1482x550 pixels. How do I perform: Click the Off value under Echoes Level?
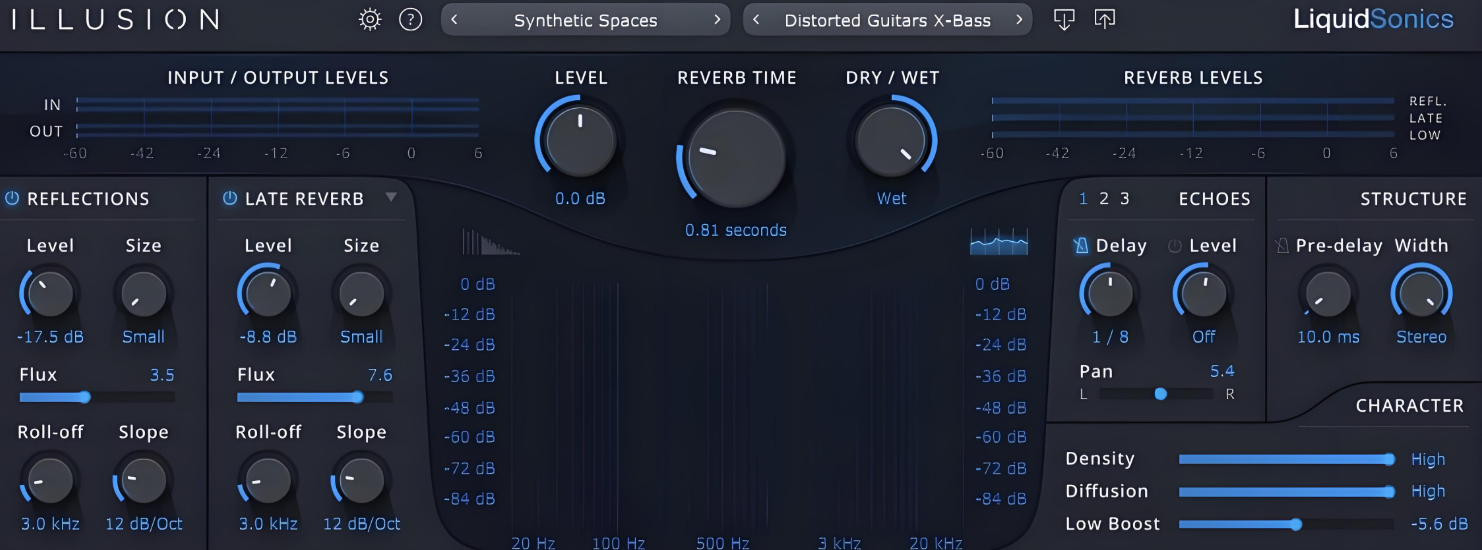click(x=1204, y=337)
